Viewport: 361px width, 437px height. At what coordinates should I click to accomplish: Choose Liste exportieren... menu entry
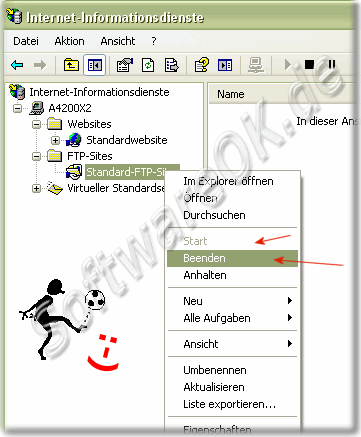coord(232,404)
